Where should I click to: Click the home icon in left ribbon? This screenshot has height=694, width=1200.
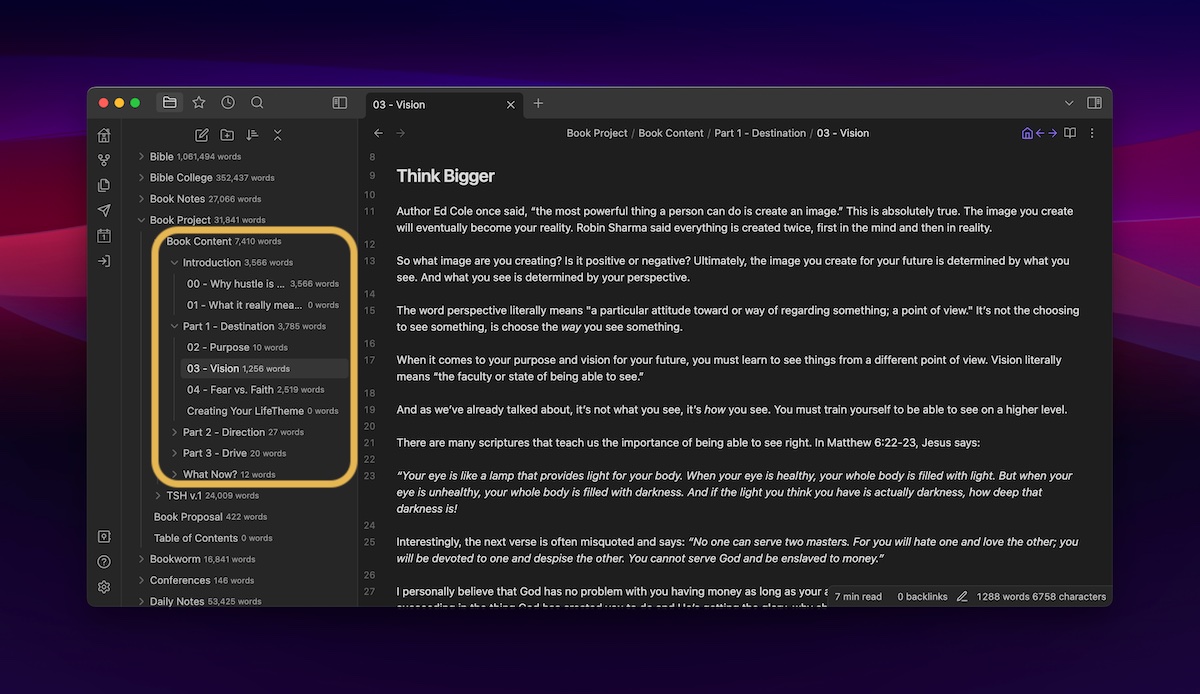pyautogui.click(x=104, y=135)
